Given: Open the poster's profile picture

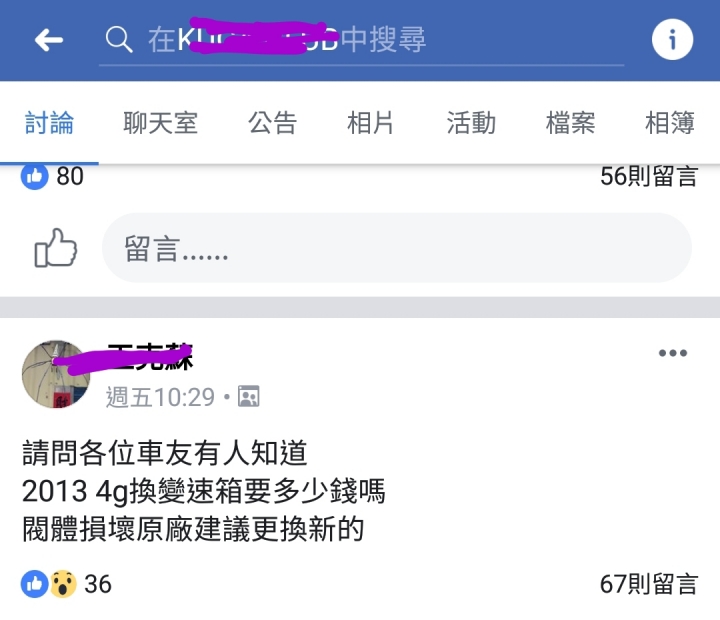Looking at the screenshot, I should pyautogui.click(x=56, y=374).
